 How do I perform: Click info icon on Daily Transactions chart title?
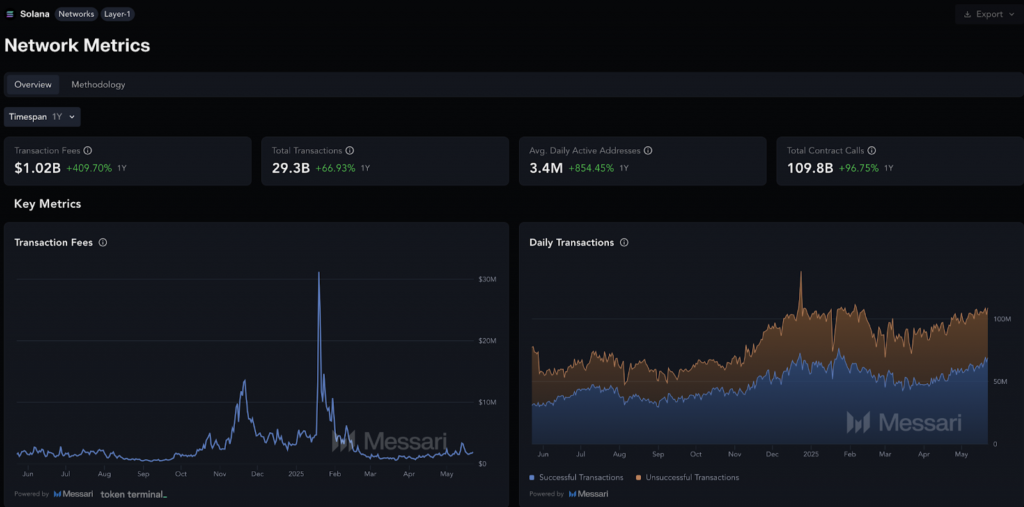pos(625,242)
